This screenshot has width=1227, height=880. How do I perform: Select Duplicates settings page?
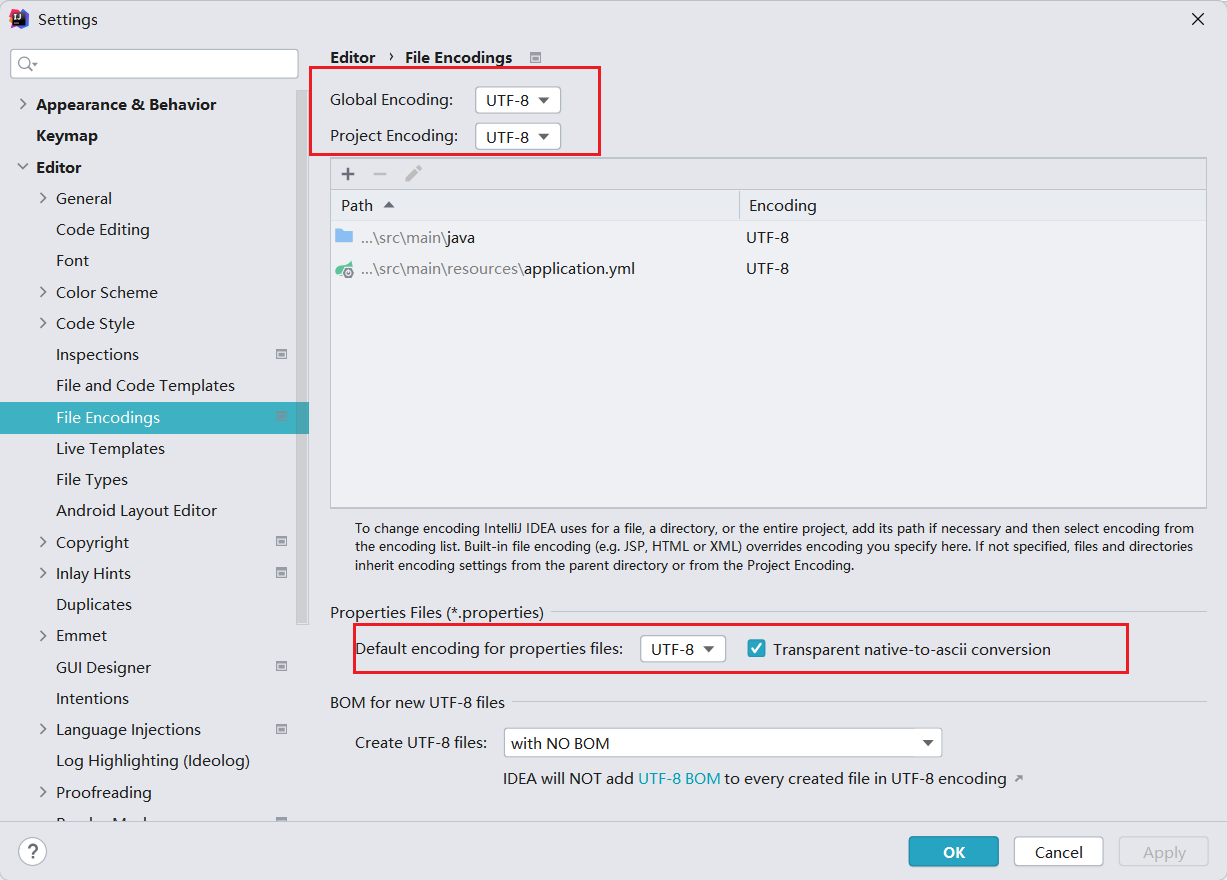point(94,604)
